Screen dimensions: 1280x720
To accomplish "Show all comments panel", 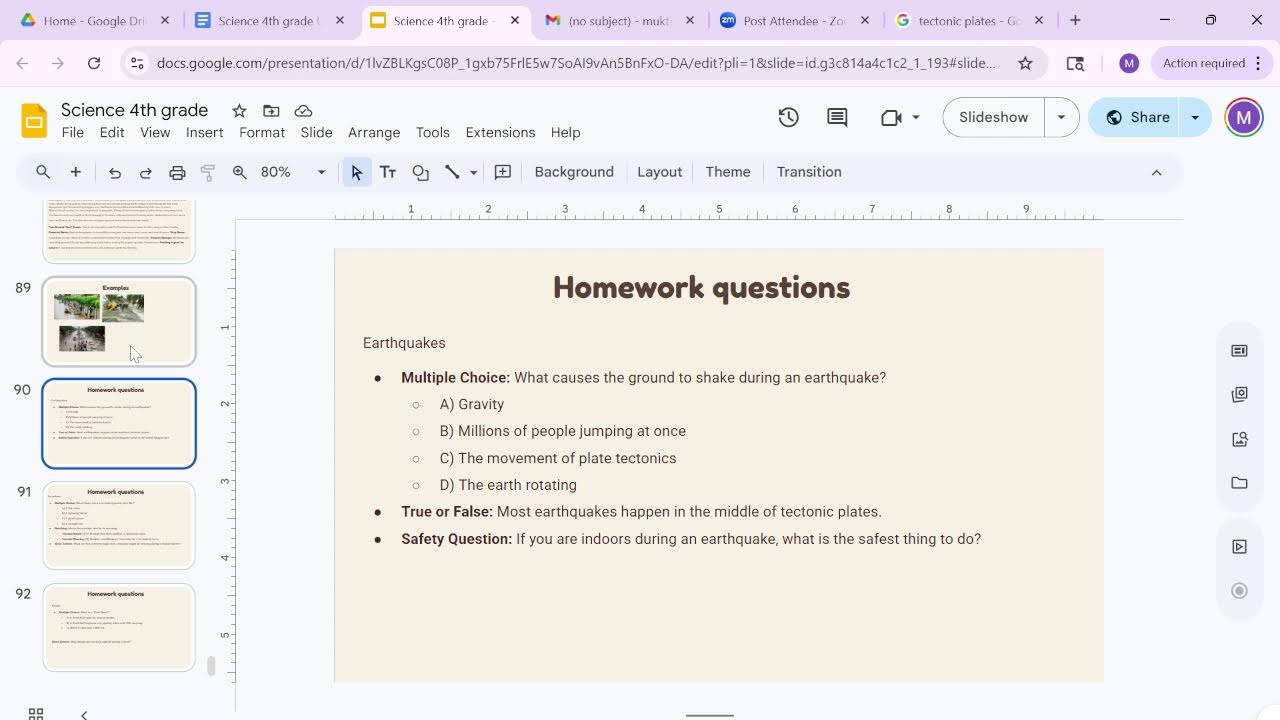I will (x=838, y=117).
